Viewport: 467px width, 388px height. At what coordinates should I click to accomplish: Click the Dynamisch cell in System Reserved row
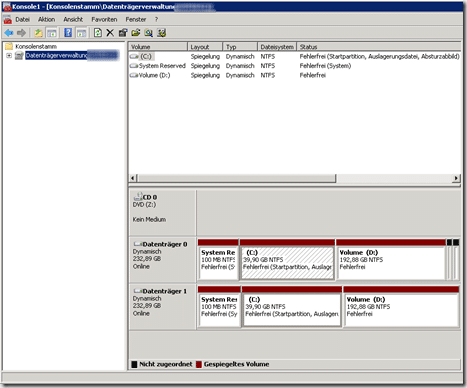[x=240, y=66]
